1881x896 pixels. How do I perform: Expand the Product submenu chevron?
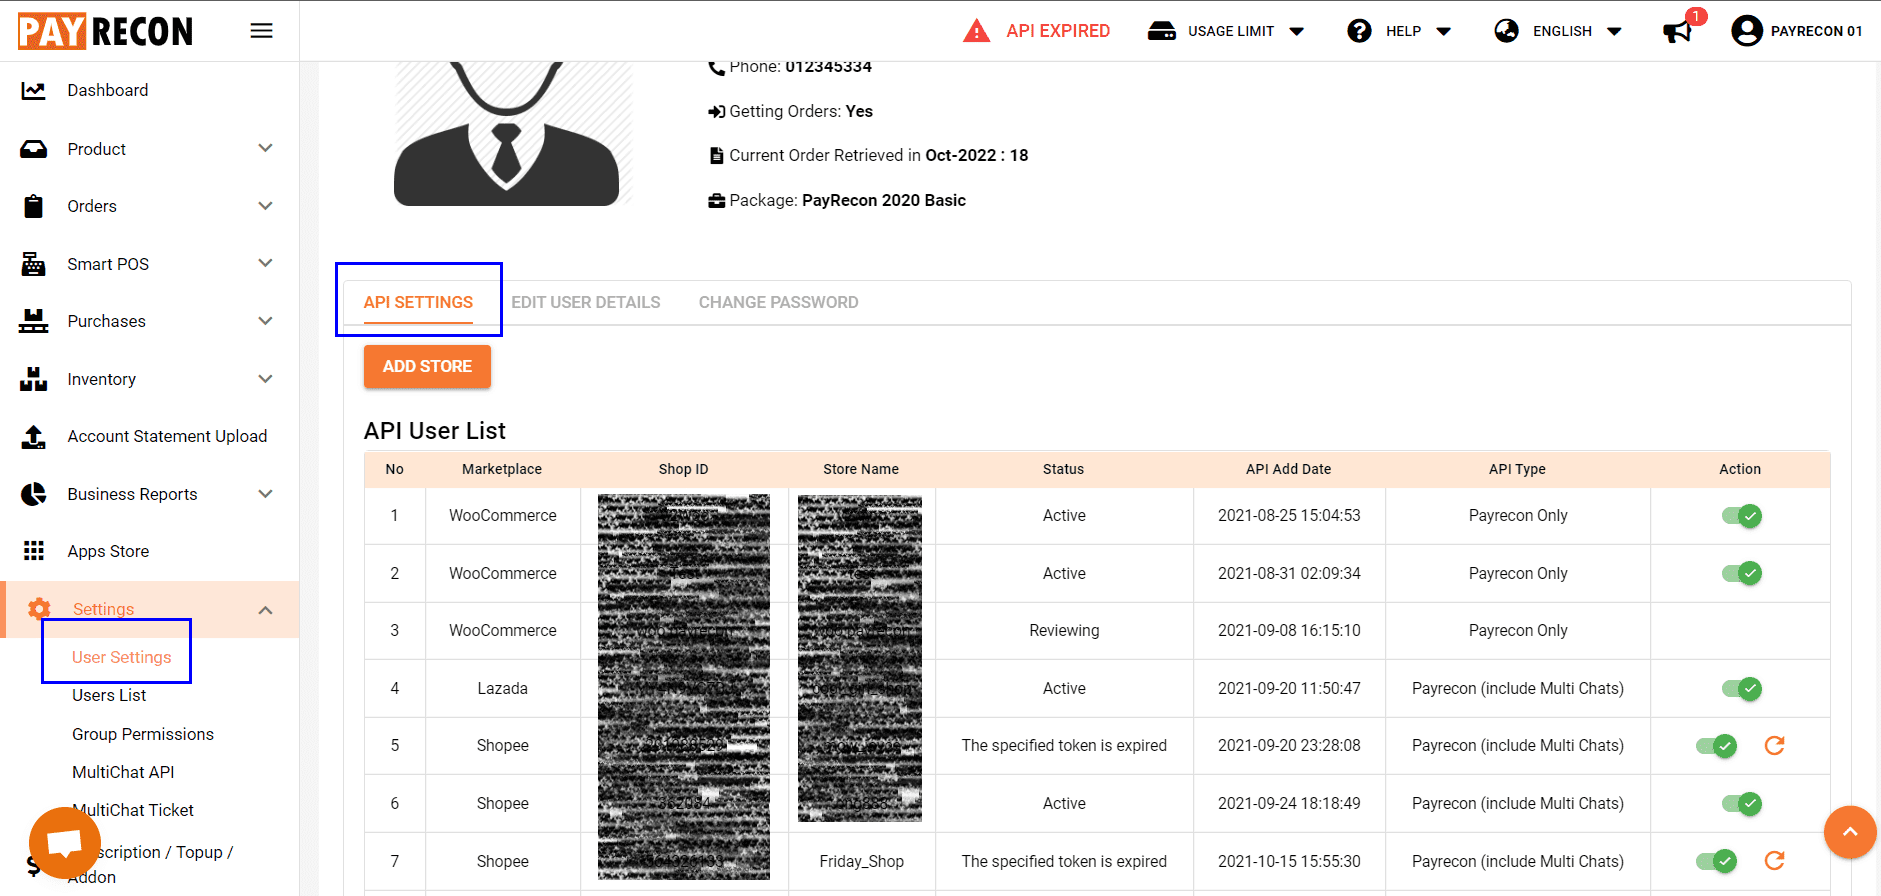point(265,148)
